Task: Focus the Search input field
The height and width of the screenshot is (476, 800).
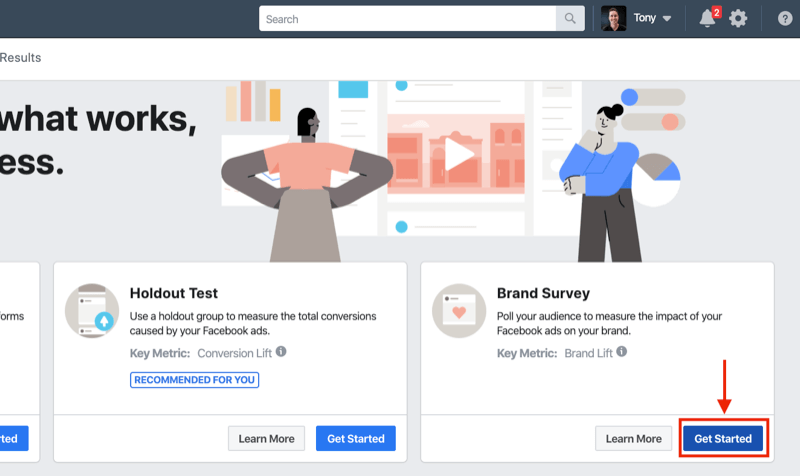Action: 407,19
